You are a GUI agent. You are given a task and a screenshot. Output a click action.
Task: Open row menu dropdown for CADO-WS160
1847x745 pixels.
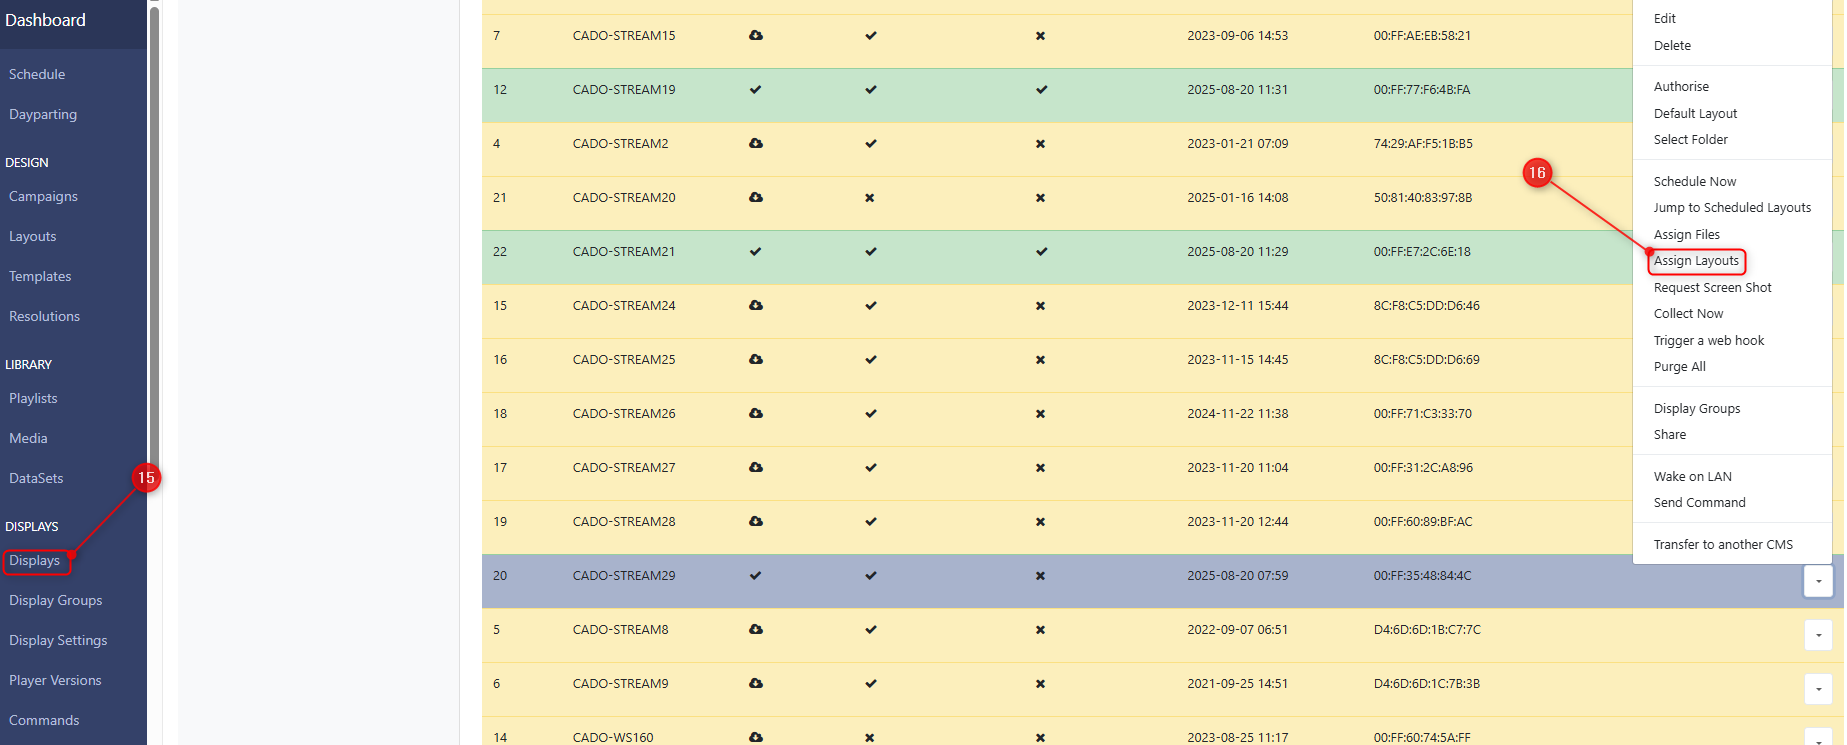[x=1818, y=736]
